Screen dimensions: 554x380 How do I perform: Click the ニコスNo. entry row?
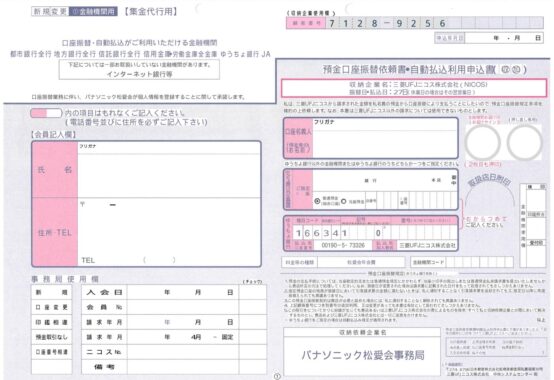[183, 352]
